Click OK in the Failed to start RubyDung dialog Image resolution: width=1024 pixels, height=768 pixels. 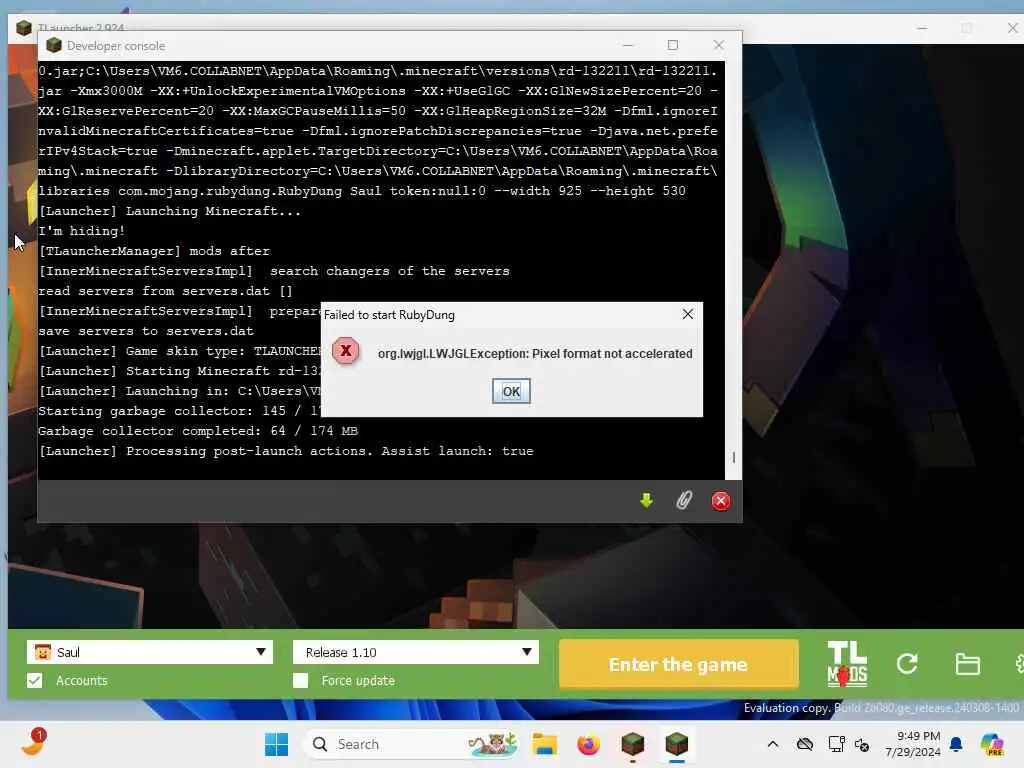(x=511, y=391)
